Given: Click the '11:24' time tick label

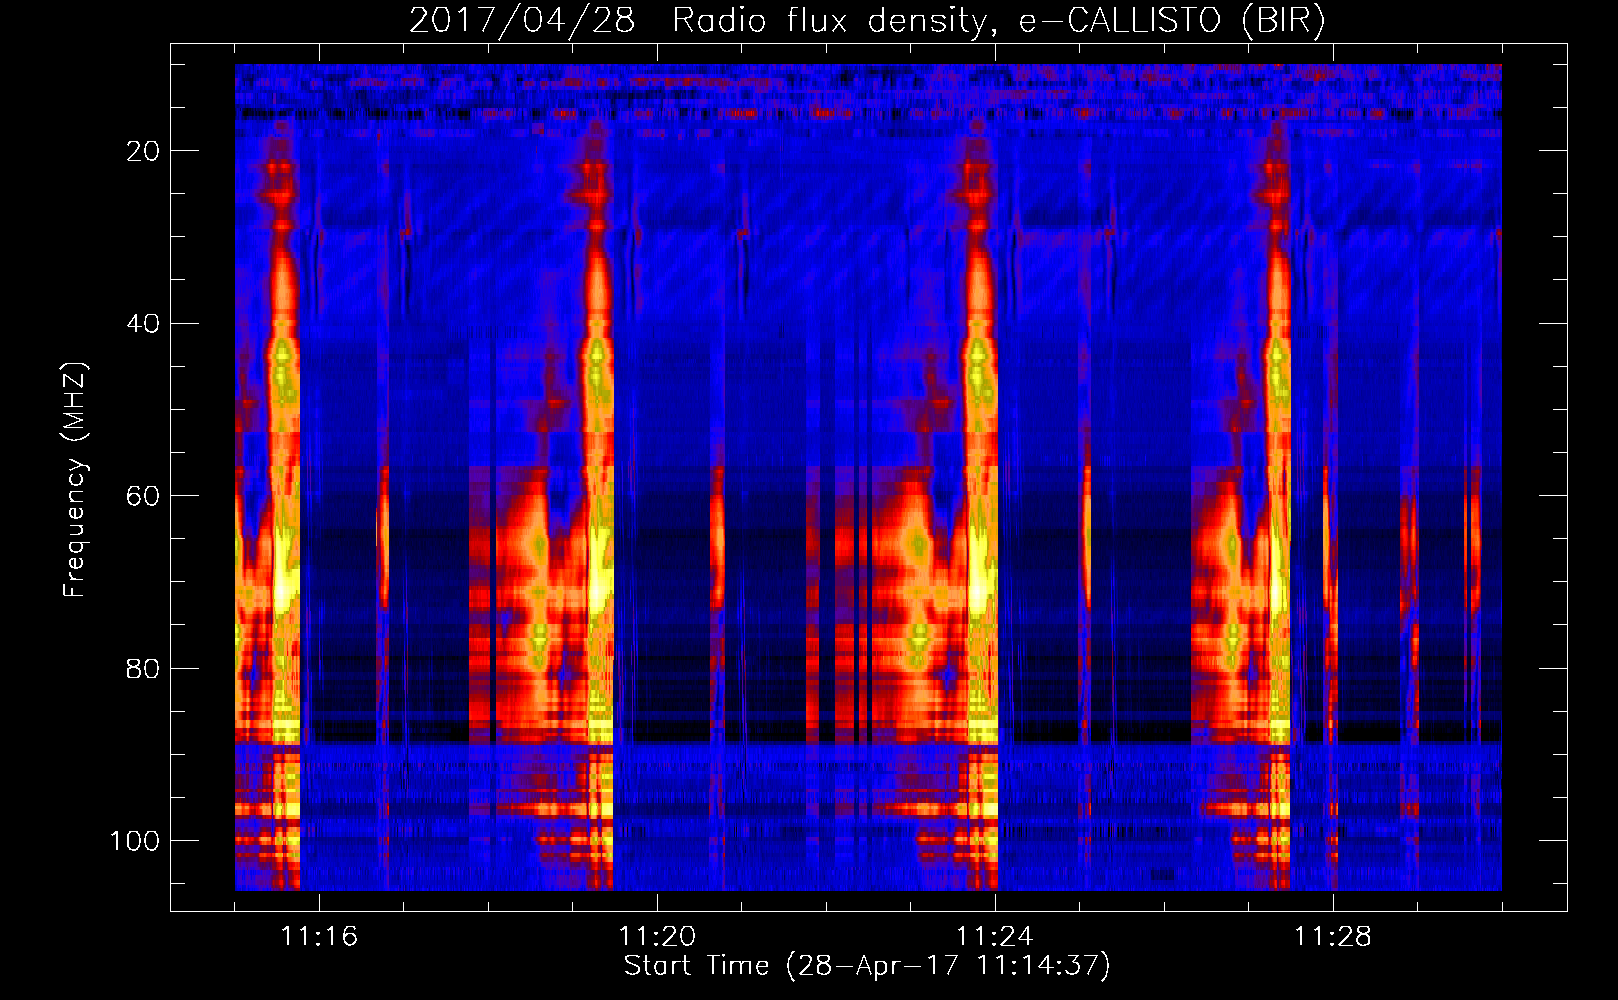Looking at the screenshot, I should (995, 937).
